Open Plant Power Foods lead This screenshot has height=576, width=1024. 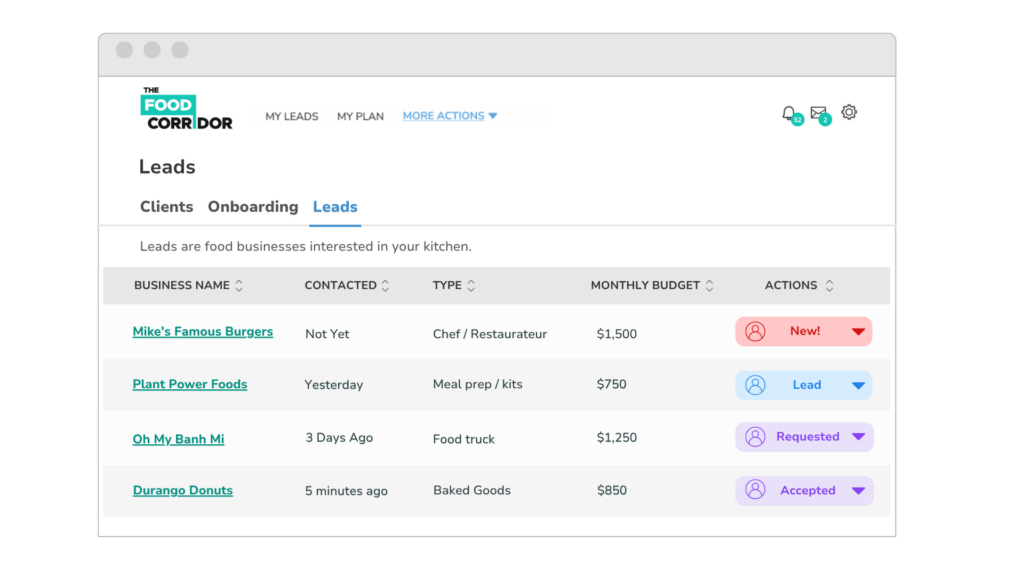coord(190,385)
